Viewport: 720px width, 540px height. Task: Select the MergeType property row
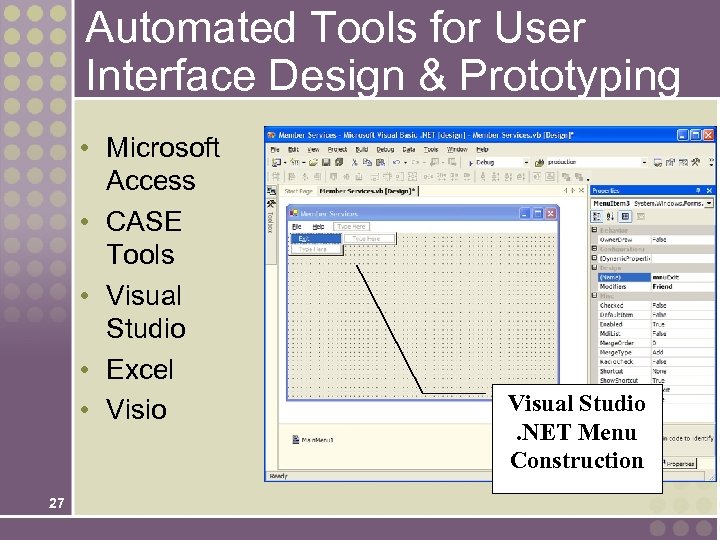[x=656, y=353]
